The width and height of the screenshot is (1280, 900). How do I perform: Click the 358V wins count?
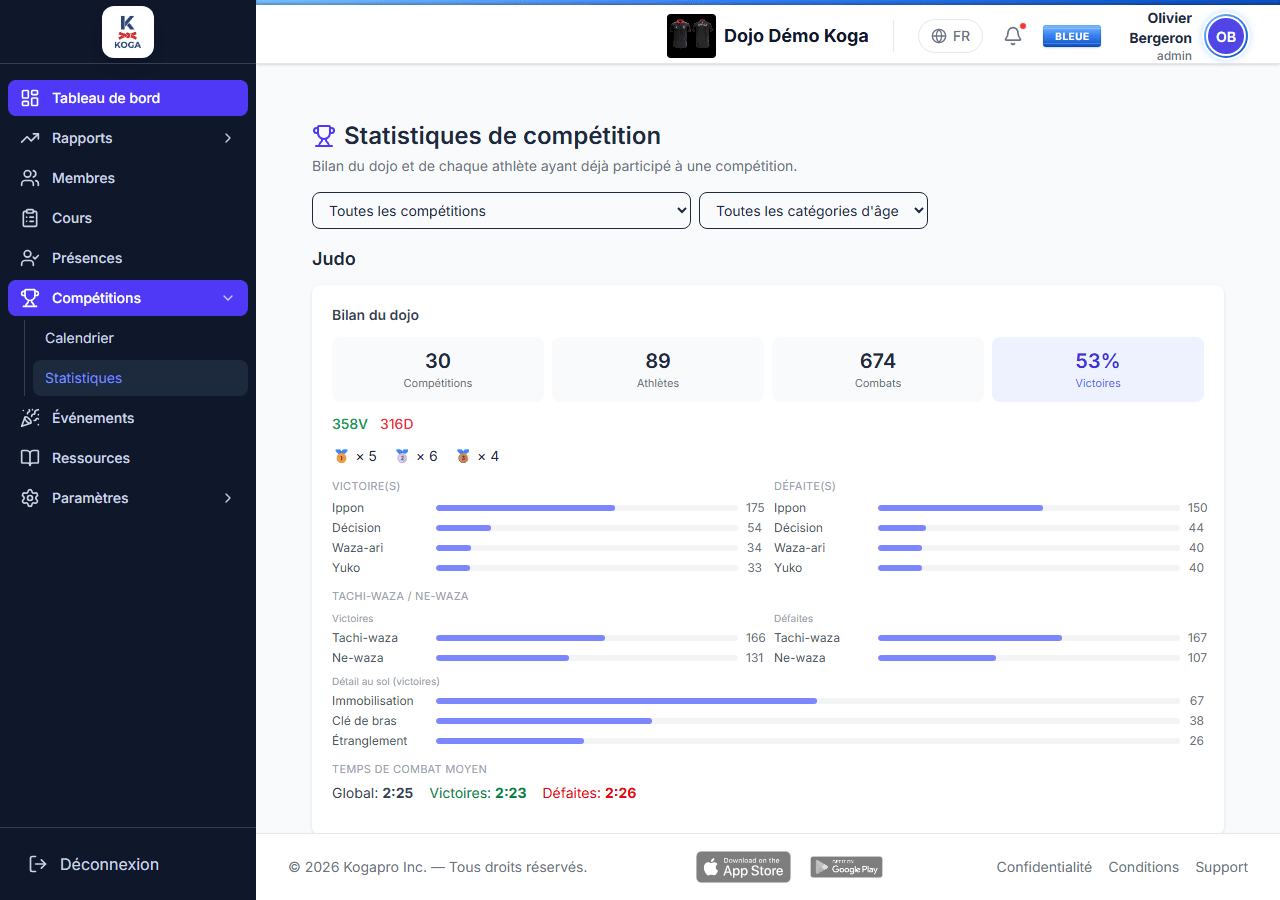tap(350, 424)
